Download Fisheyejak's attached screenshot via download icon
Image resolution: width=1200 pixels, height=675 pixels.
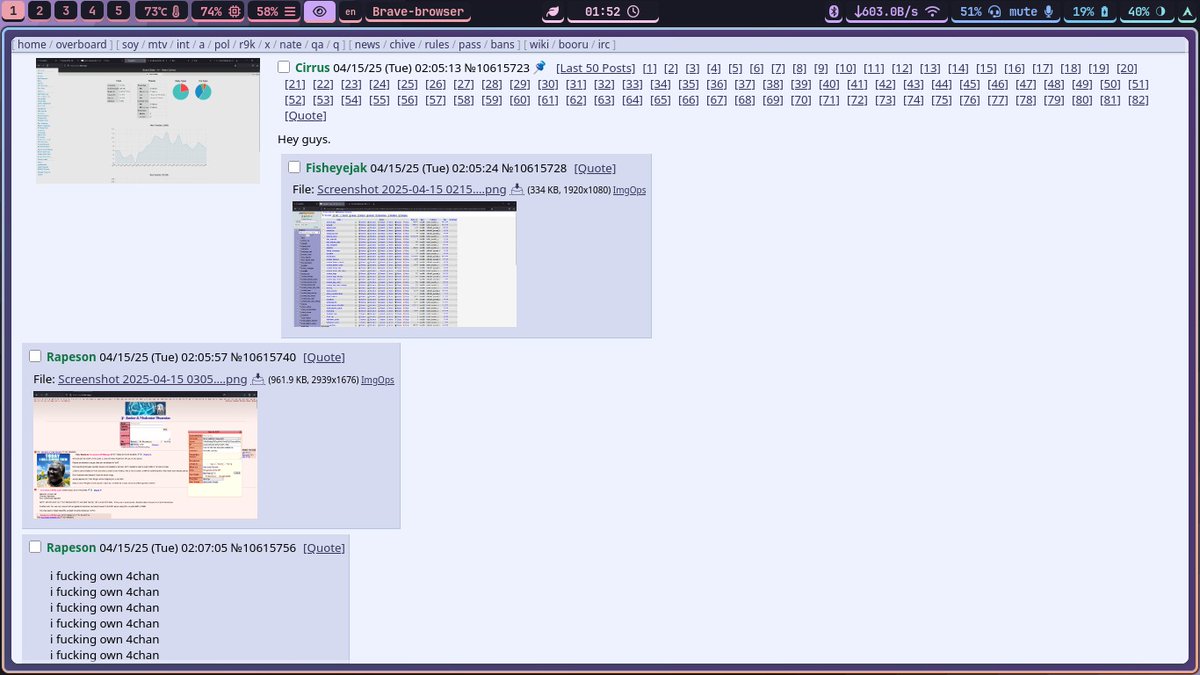point(517,189)
